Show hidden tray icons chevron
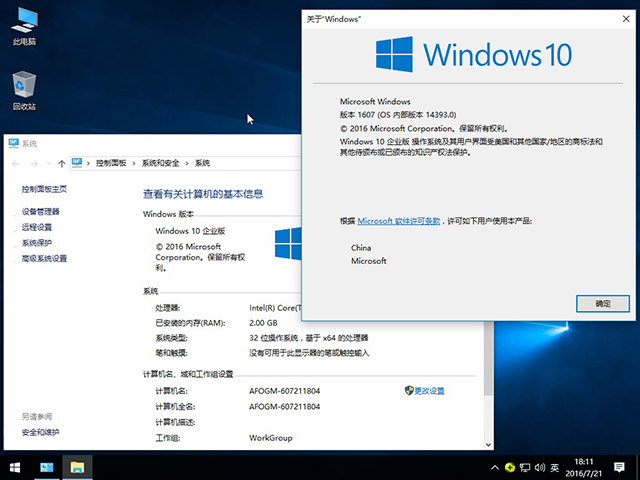Image resolution: width=640 pixels, height=480 pixels. (x=493, y=467)
